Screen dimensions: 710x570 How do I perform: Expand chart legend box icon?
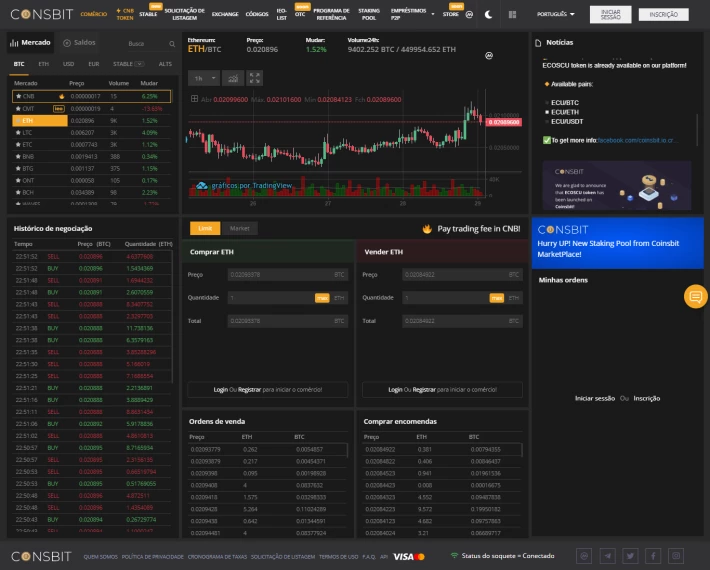(194, 99)
